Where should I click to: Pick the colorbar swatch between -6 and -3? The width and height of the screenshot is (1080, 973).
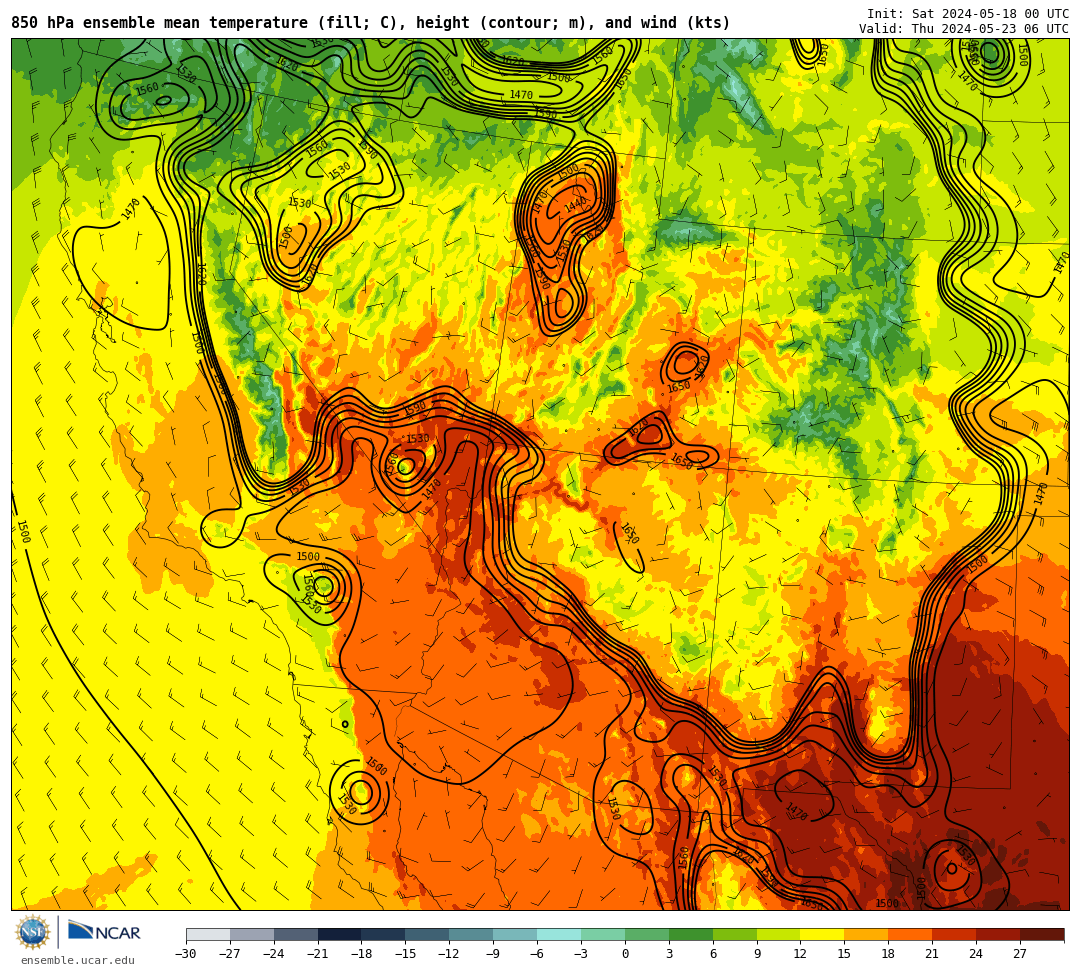pos(559,934)
